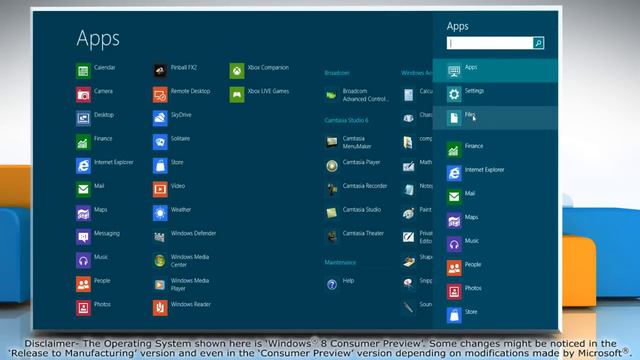The image size is (640, 360).
Task: Open the Paint accessory icon
Action: pyautogui.click(x=408, y=213)
